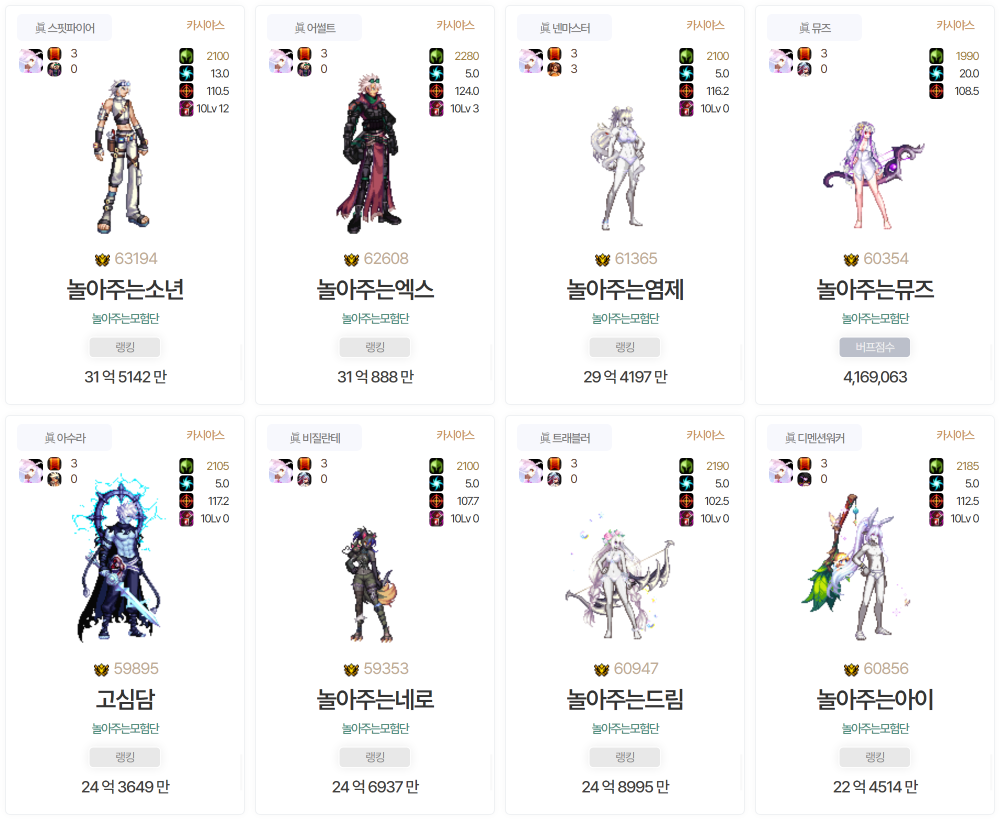Click the green 2100 icon on 놀아주는소년 card
The image size is (1000, 820).
186,56
